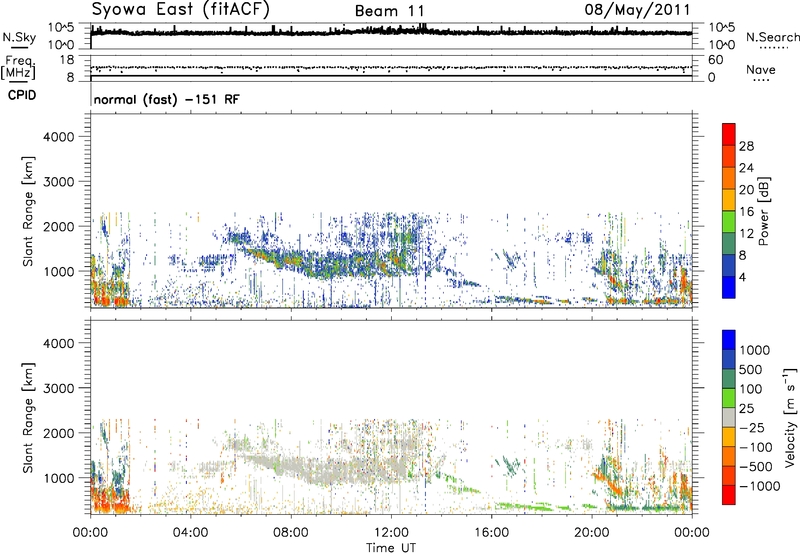Click the dotted frequency trace in the Freq. strip
The image size is (800, 554).
click(391, 68)
